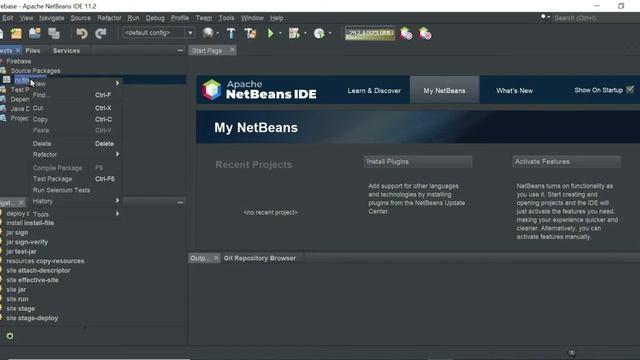640x360 pixels.
Task: Click the Undo arrow icon
Action: (x=82, y=33)
